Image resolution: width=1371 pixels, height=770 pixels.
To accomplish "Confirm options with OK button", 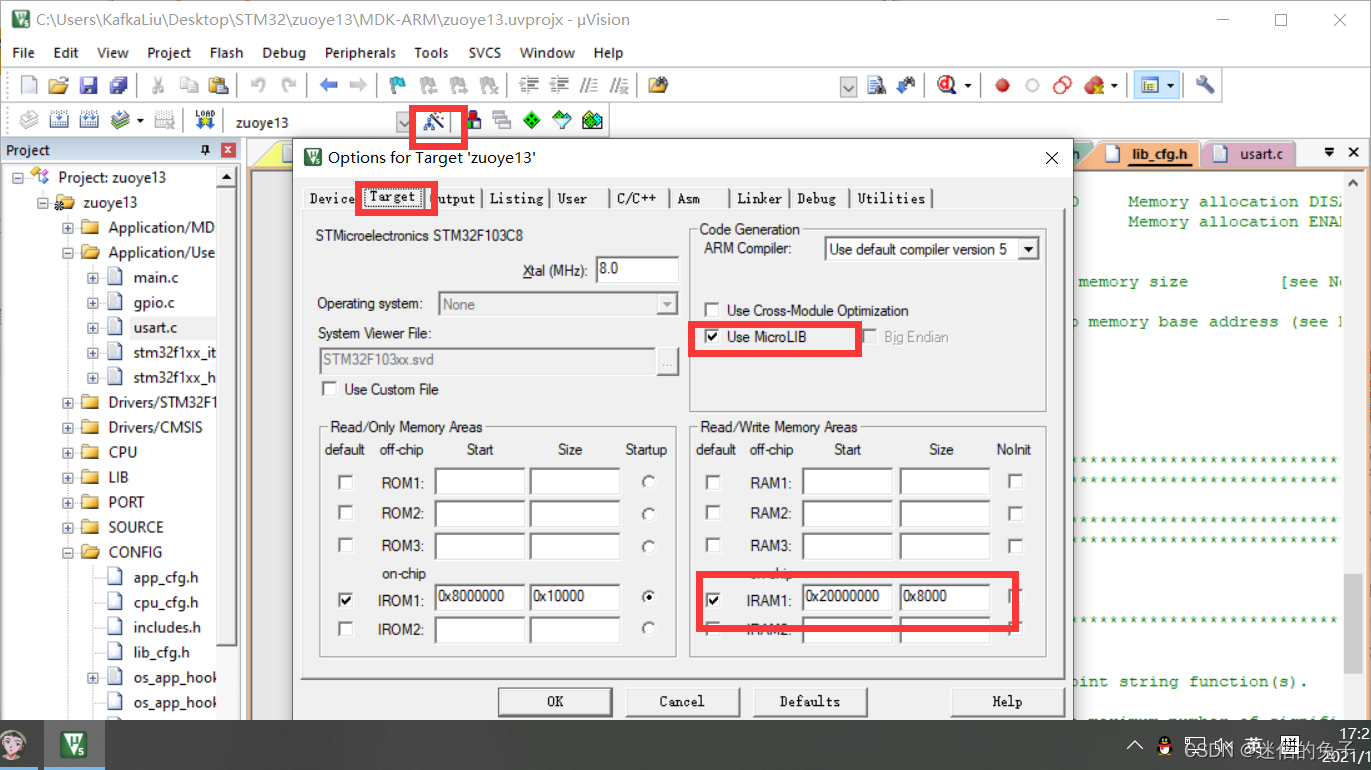I will pyautogui.click(x=555, y=701).
